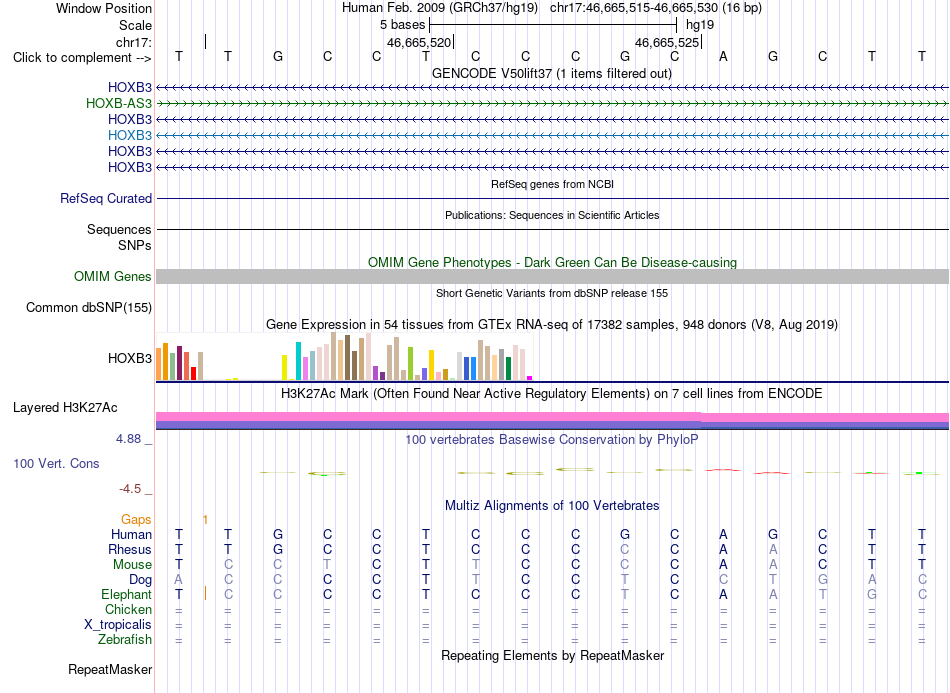
Task: Select the Chicken species label
Action: tap(128, 609)
